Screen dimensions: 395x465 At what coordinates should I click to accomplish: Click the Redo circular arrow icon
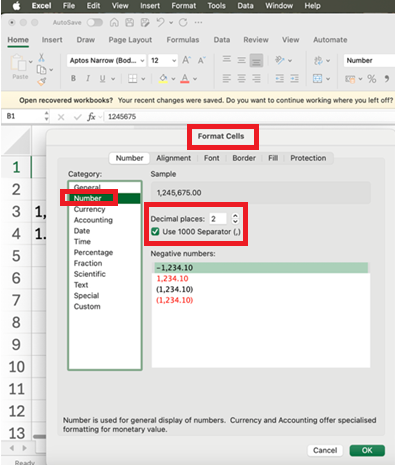tap(183, 23)
